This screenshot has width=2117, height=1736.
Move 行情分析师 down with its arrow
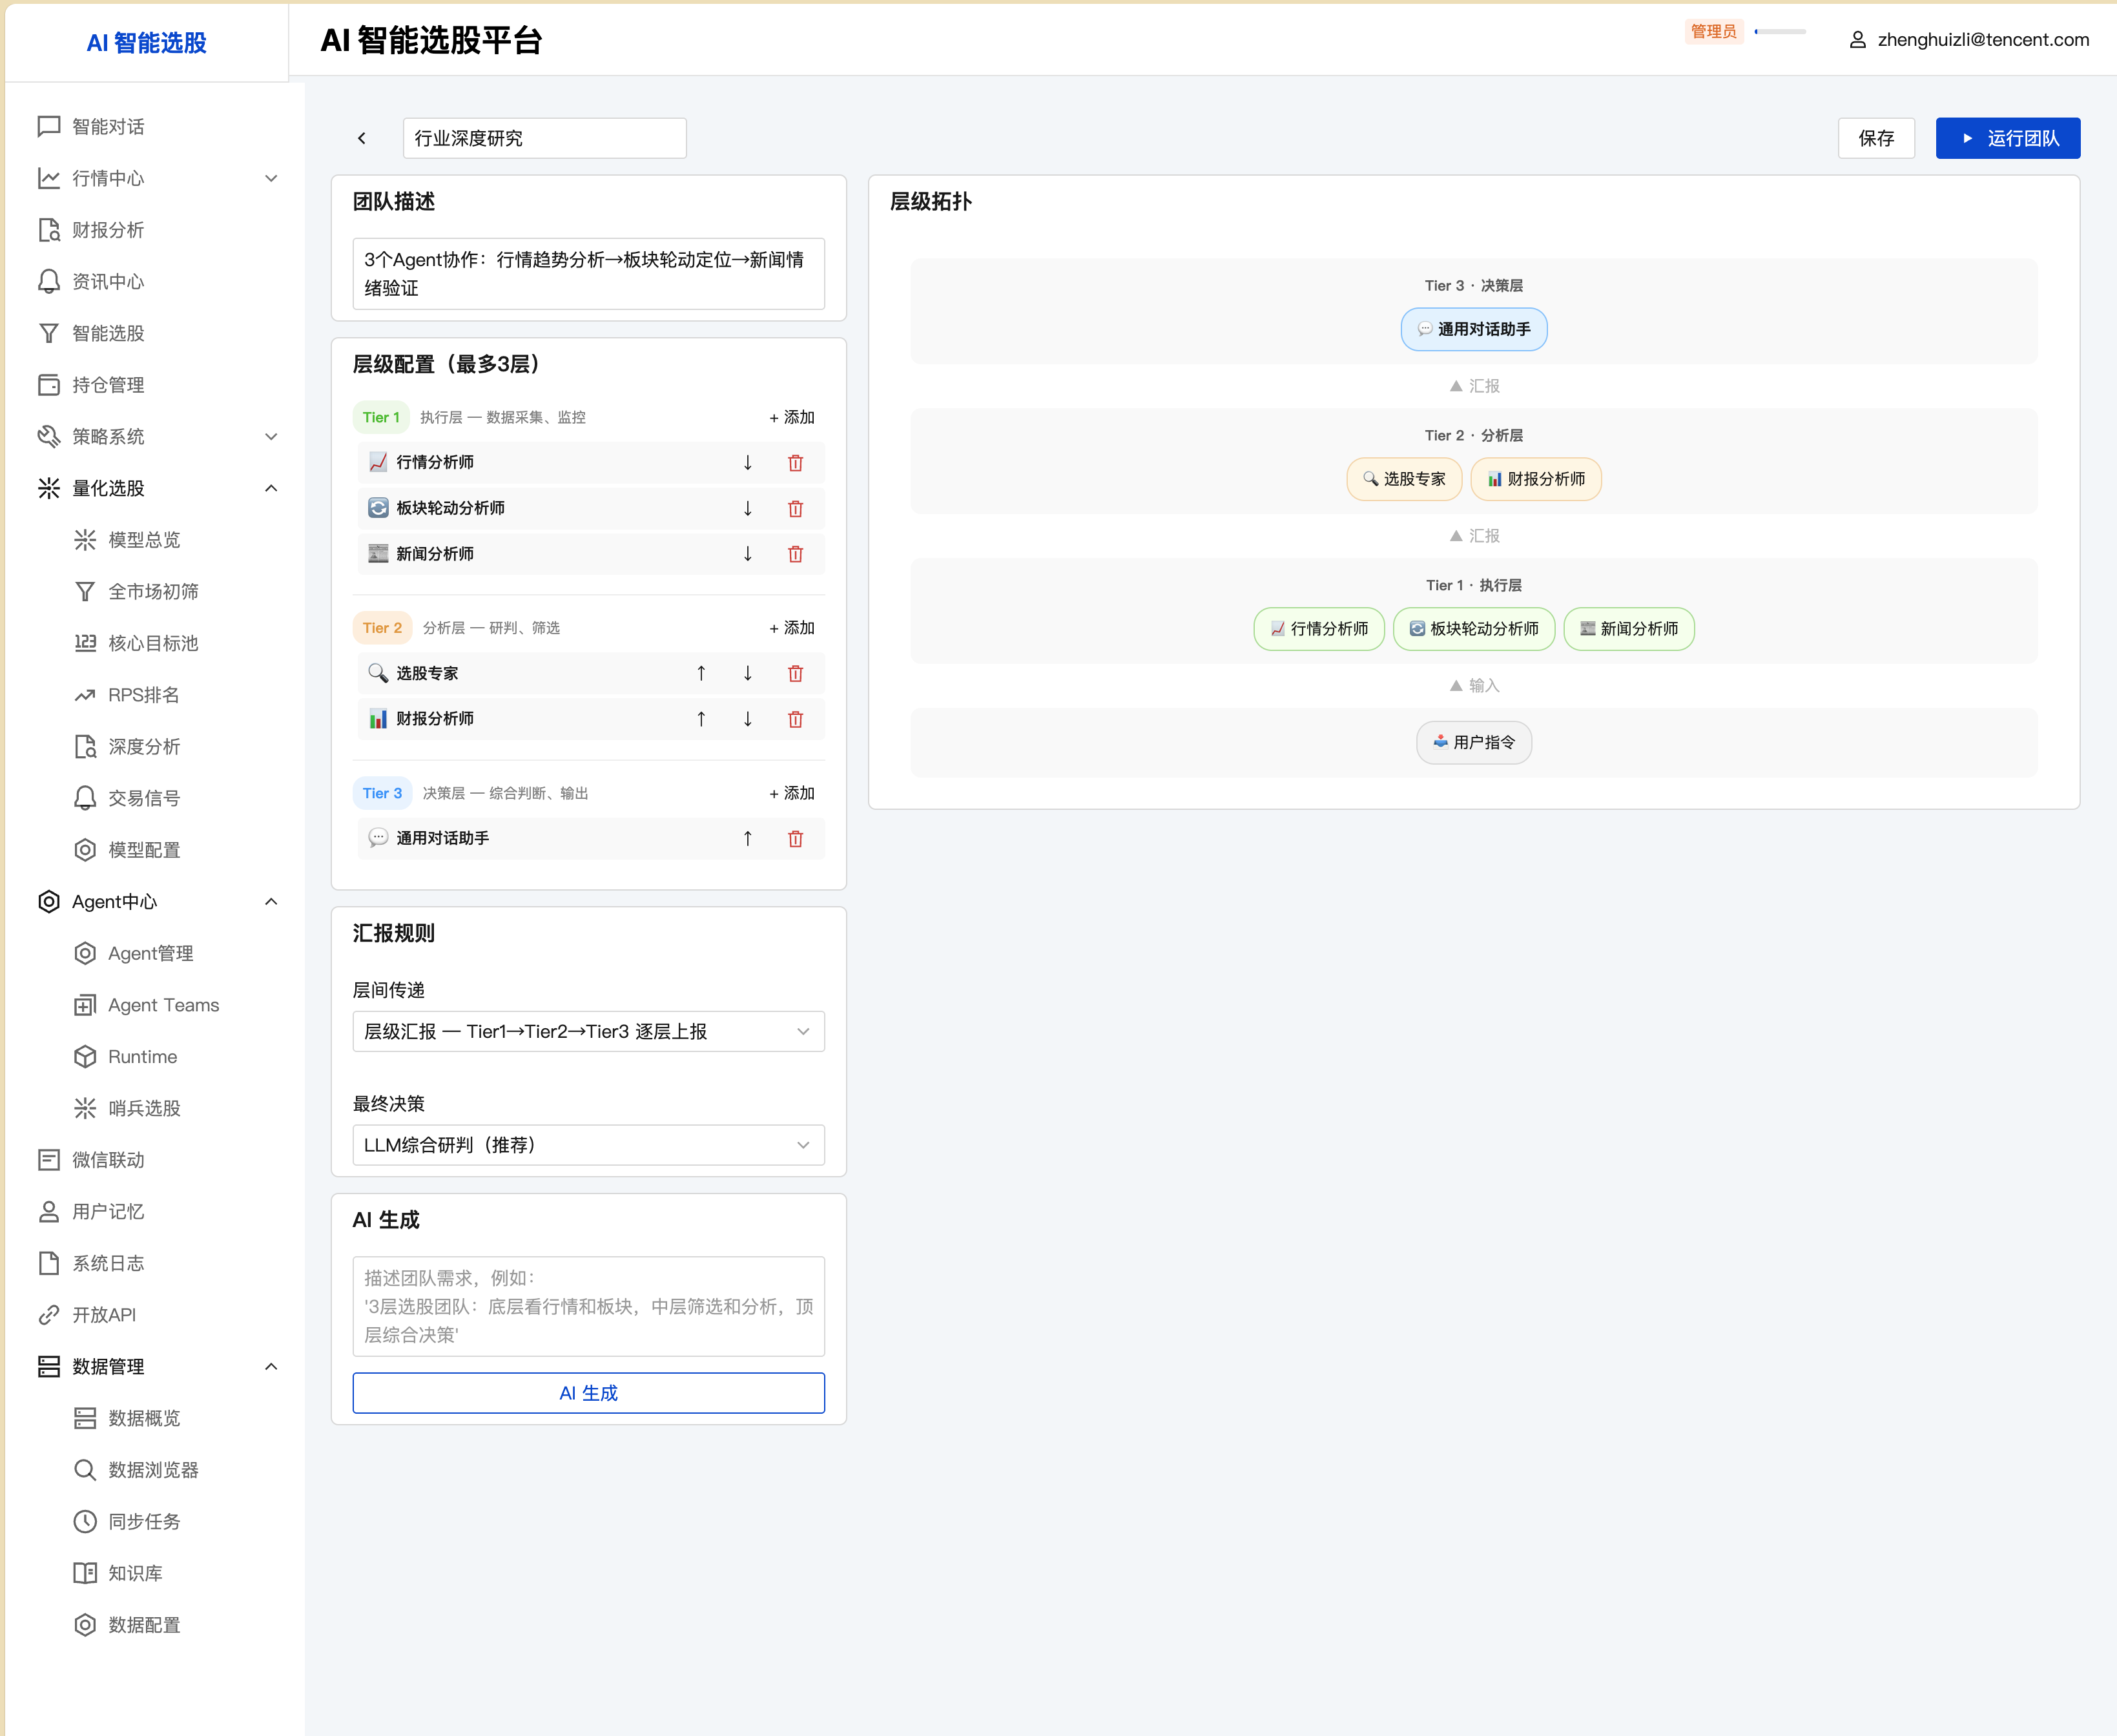point(747,463)
